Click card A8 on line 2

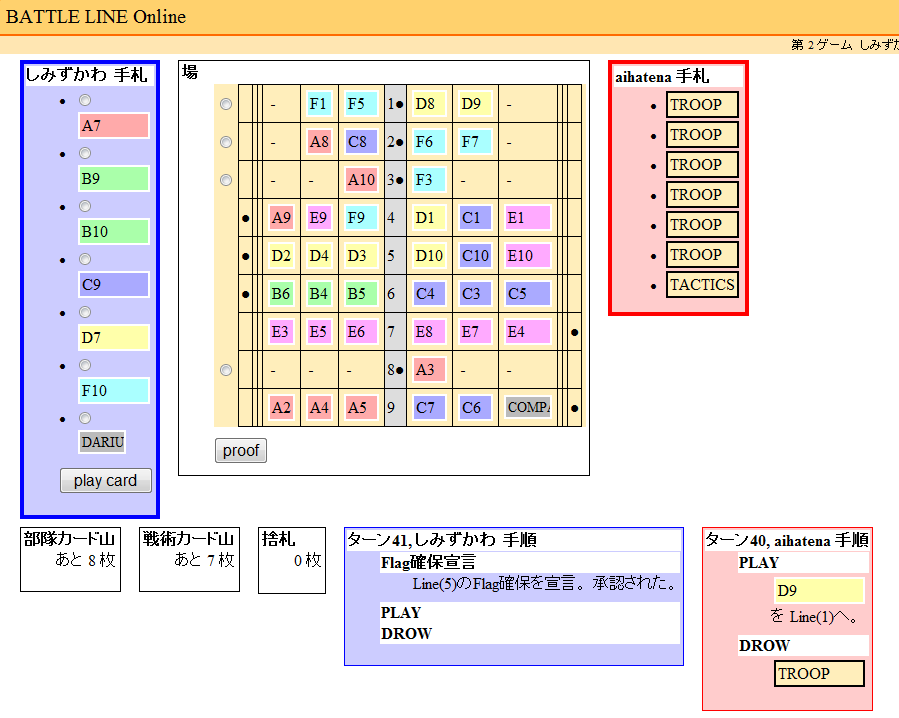click(319, 142)
